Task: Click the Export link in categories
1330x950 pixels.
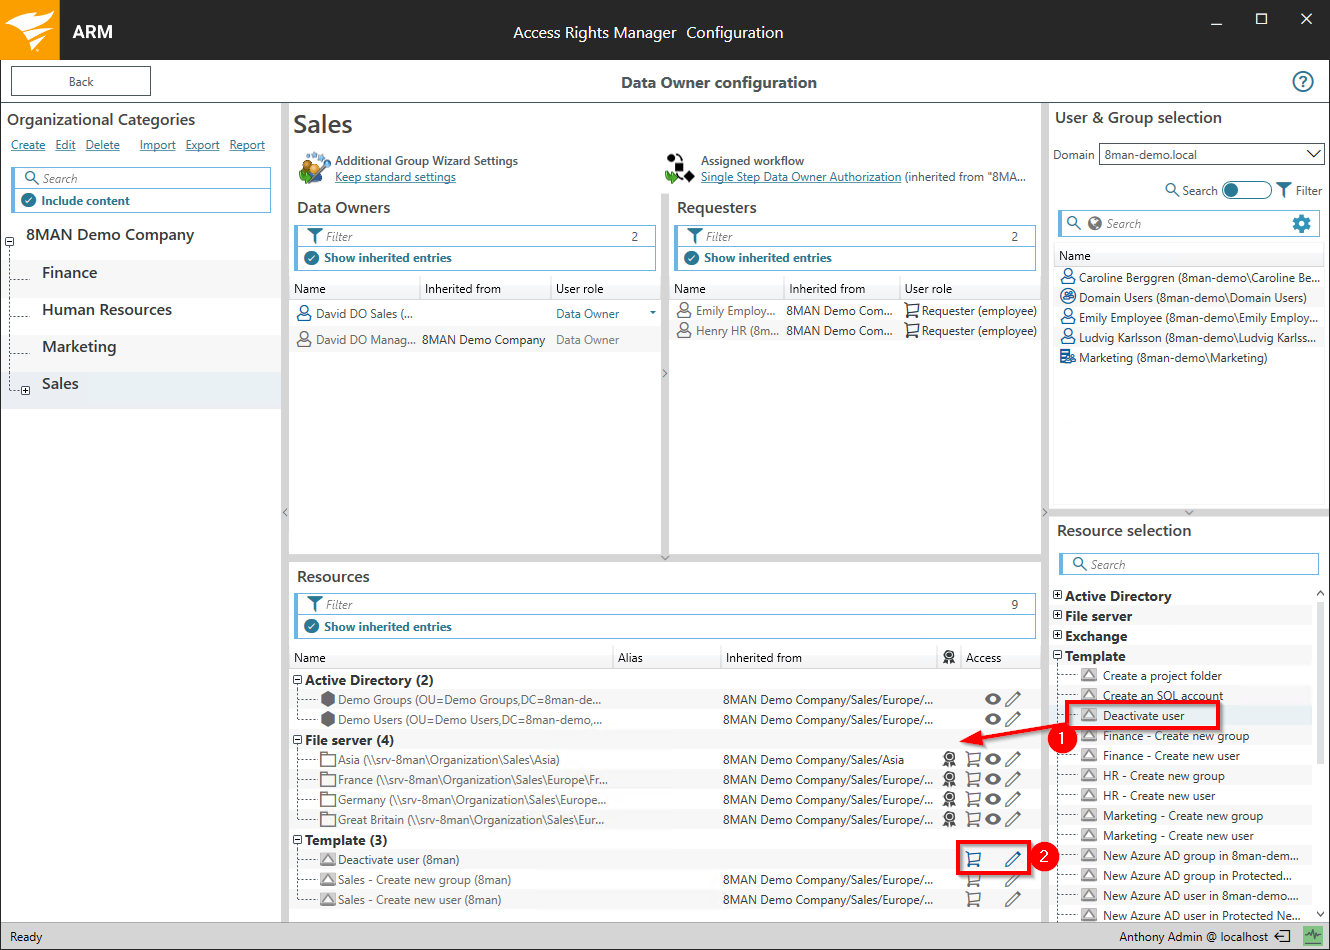Action: 202,145
